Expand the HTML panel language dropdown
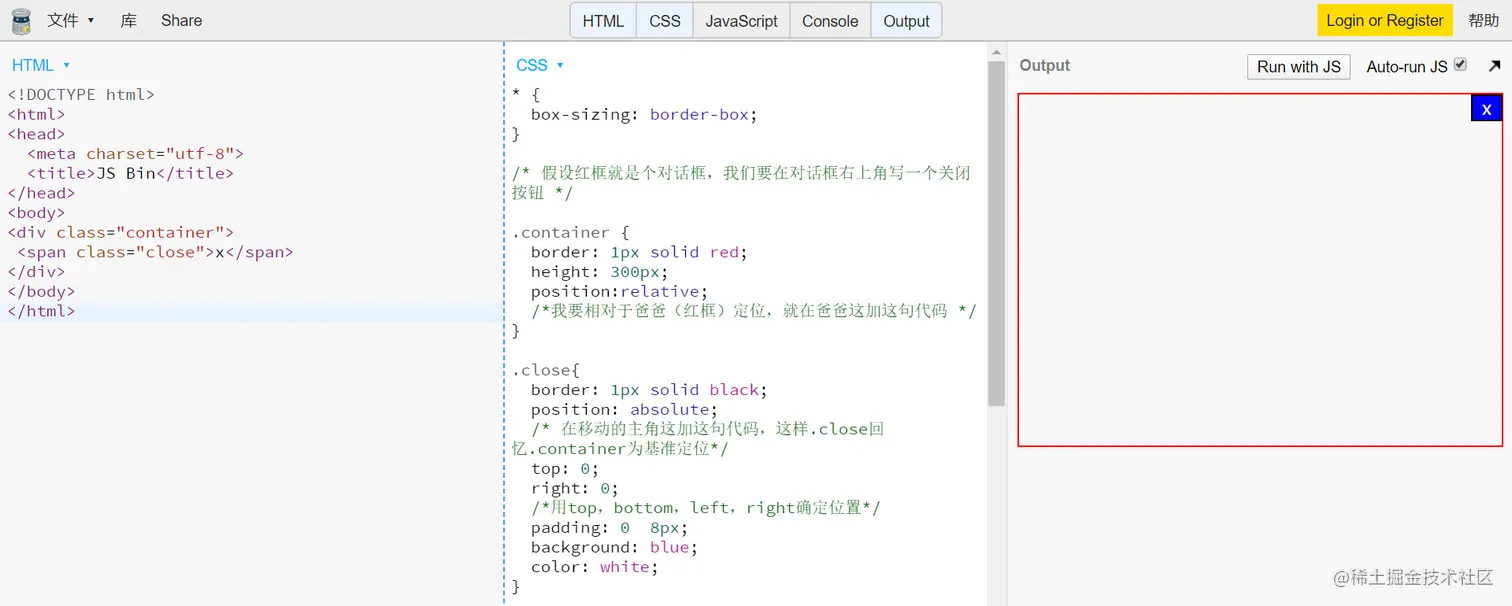Image resolution: width=1512 pixels, height=606 pixels. point(41,65)
